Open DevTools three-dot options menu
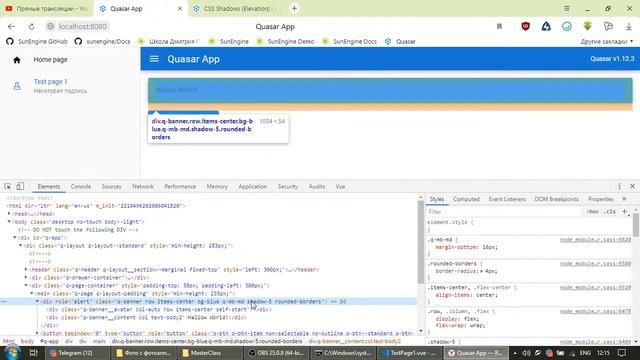Viewport: 640px width, 360px height. [619, 186]
